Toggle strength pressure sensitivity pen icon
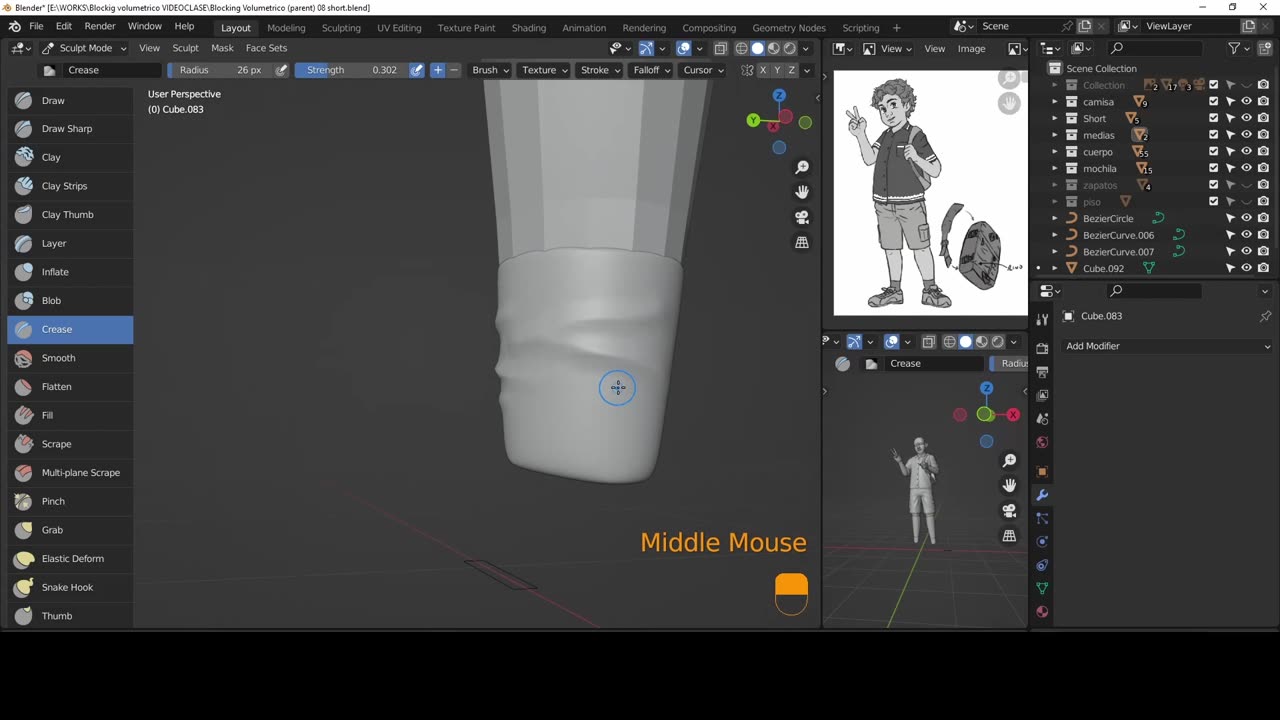This screenshot has height=720, width=1280. pos(416,70)
